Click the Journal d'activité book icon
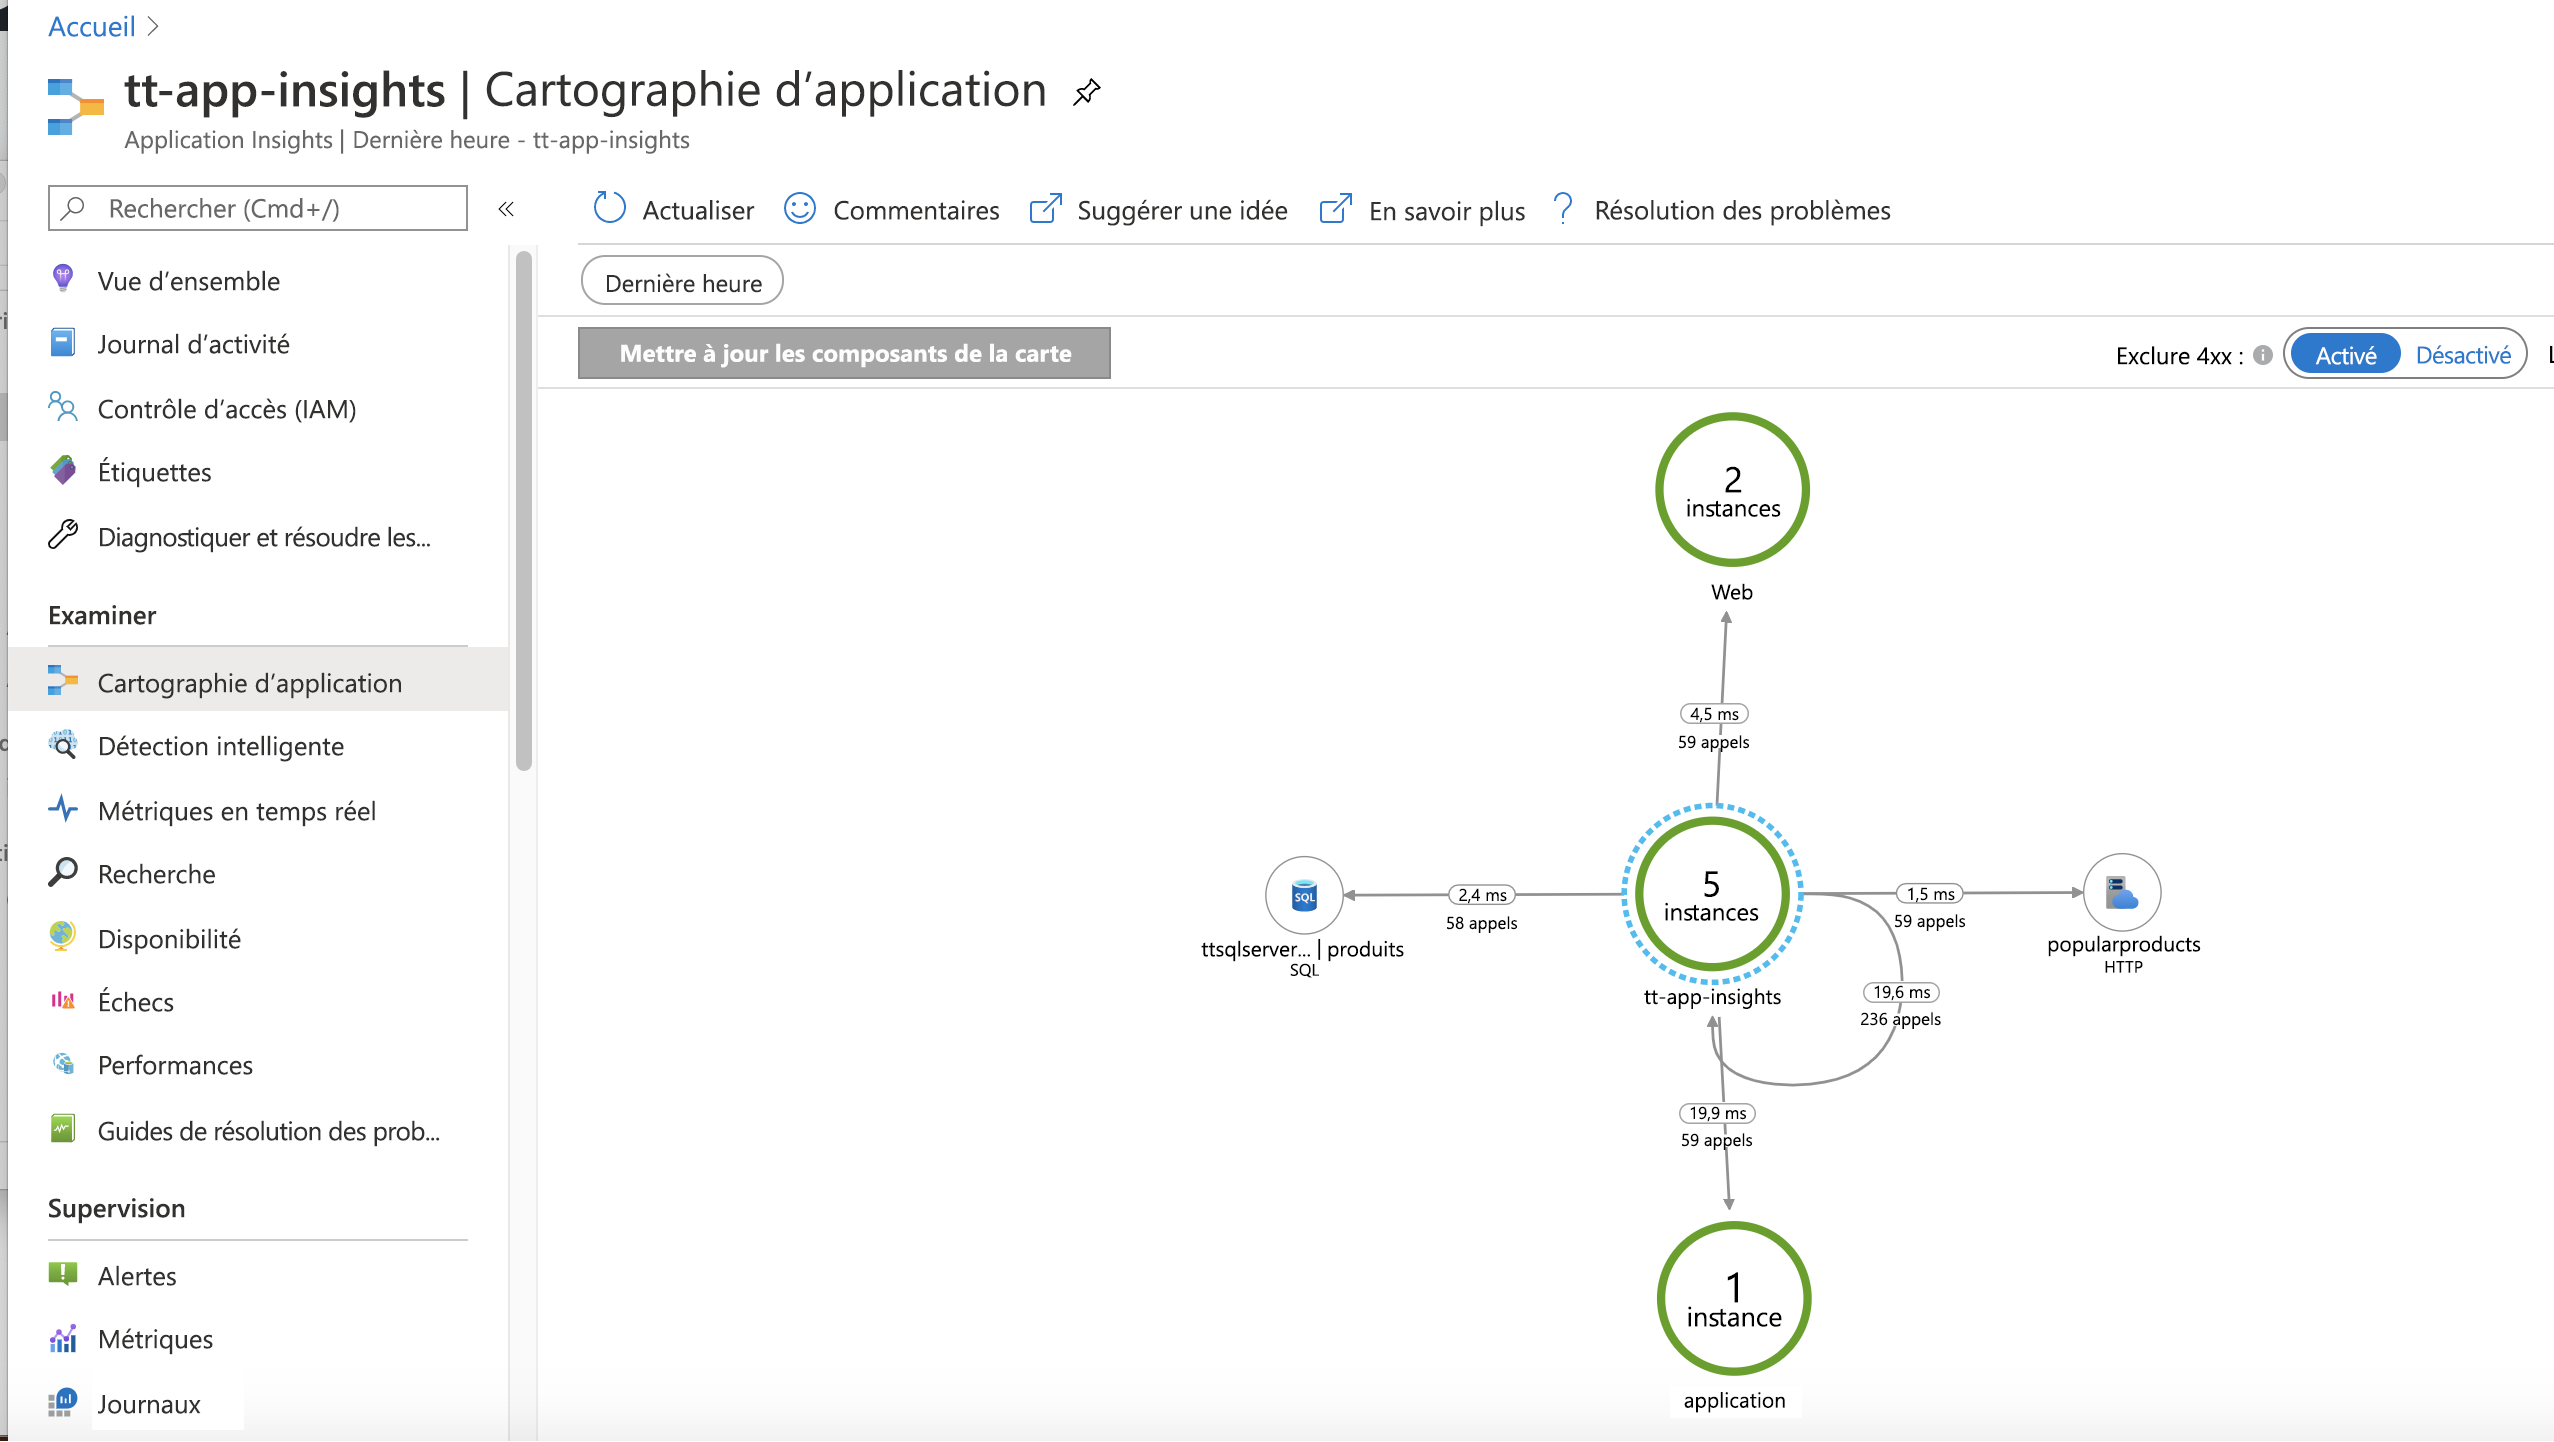 click(x=63, y=342)
